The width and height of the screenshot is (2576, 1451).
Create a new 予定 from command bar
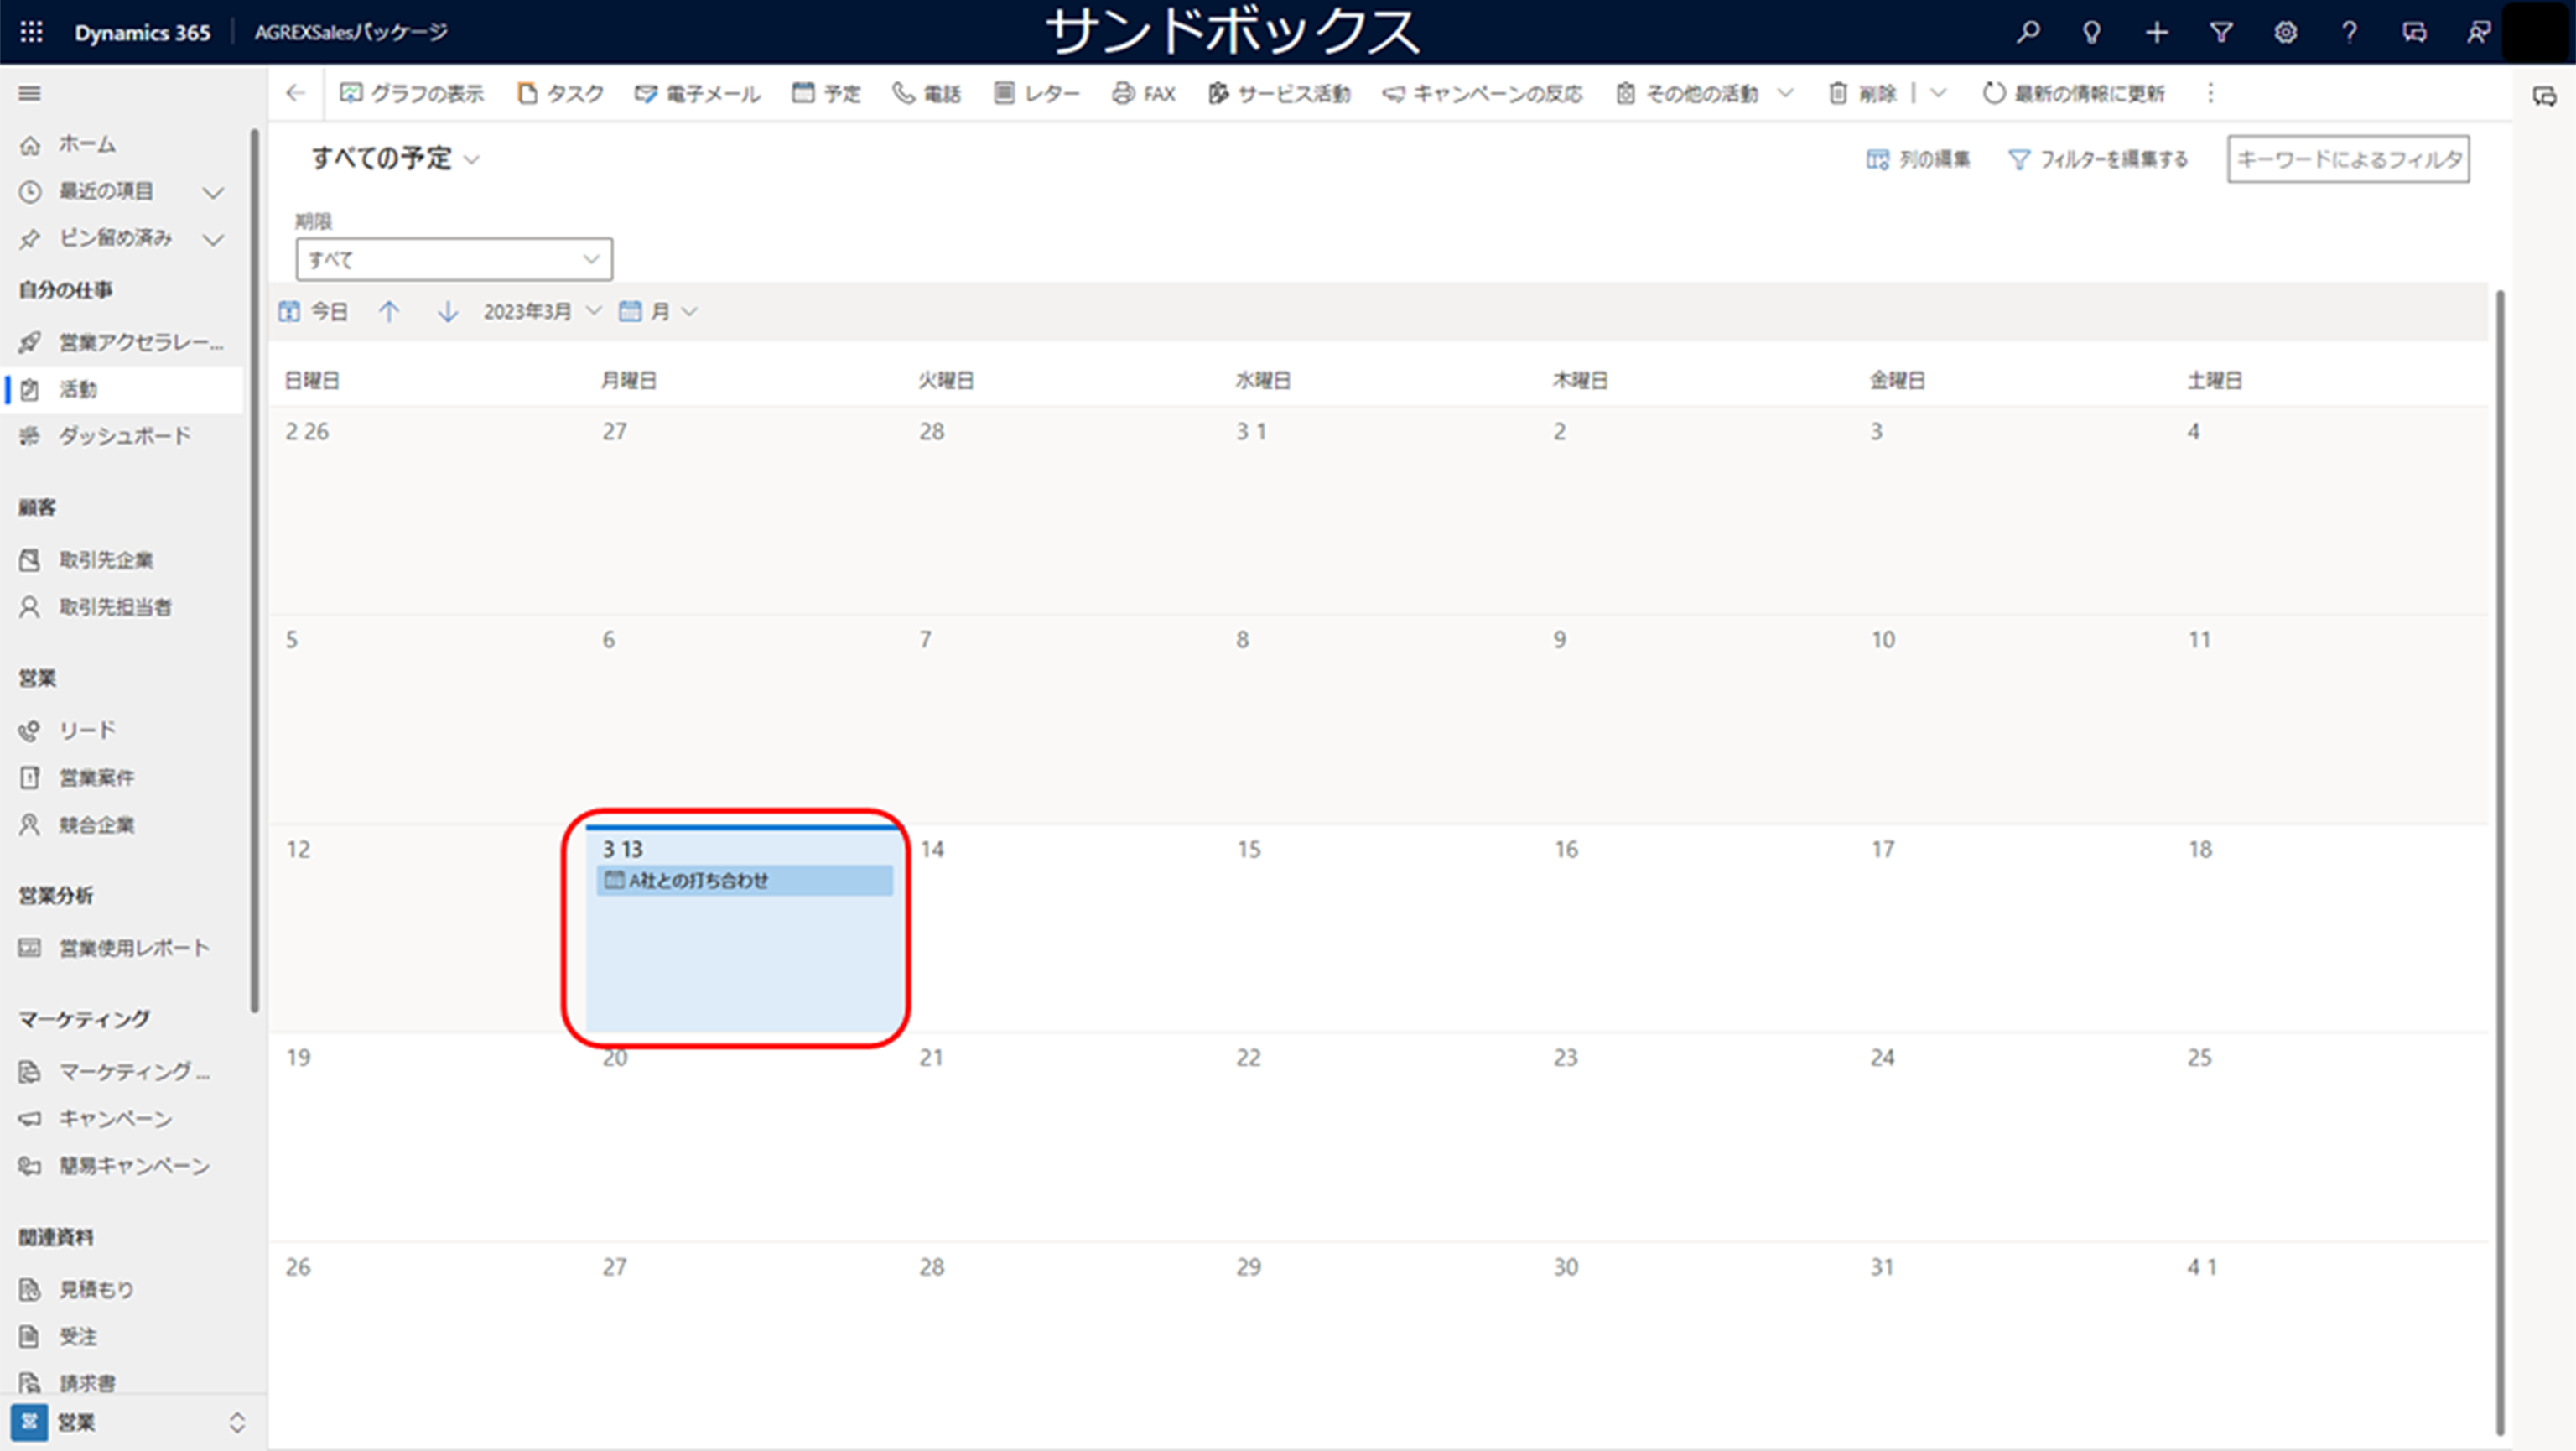pos(826,93)
